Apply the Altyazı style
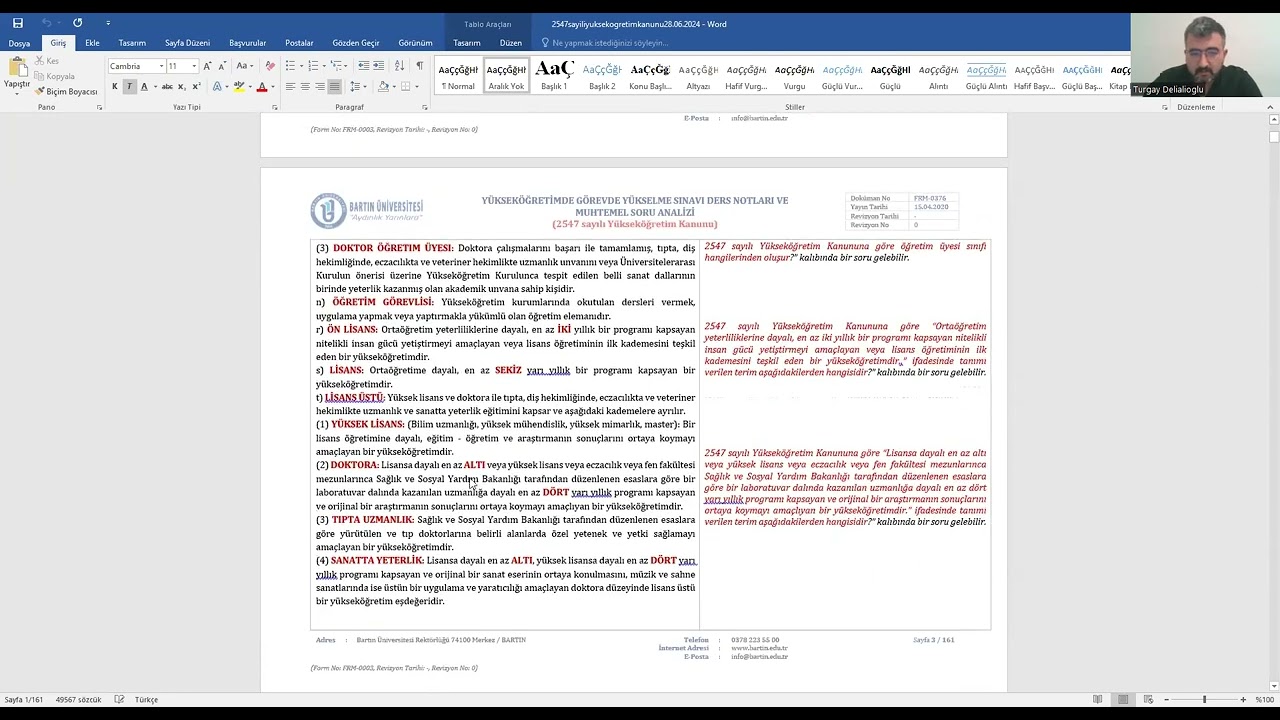1280x720 pixels. (698, 76)
